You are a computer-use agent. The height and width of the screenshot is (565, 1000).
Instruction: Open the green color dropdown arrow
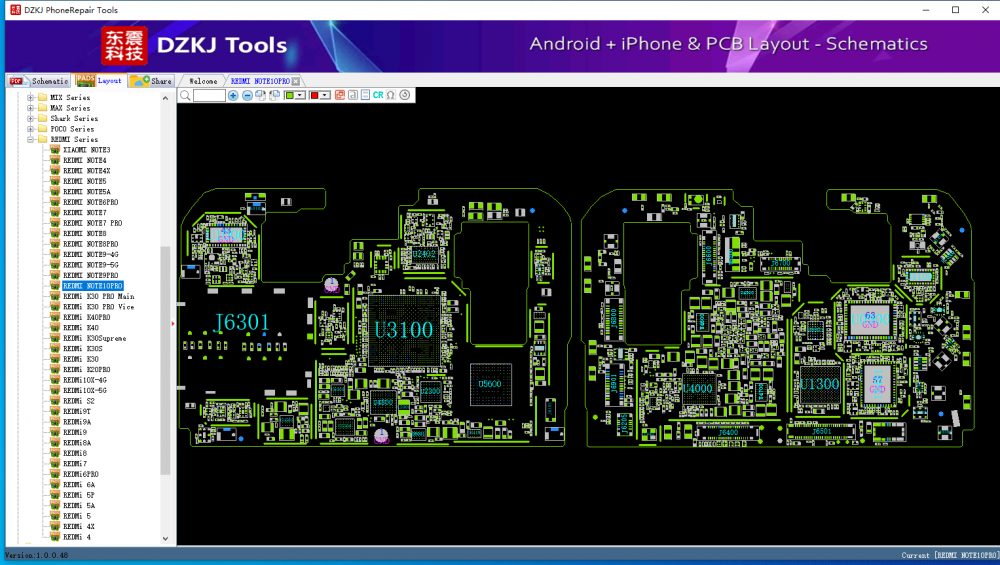(x=299, y=96)
